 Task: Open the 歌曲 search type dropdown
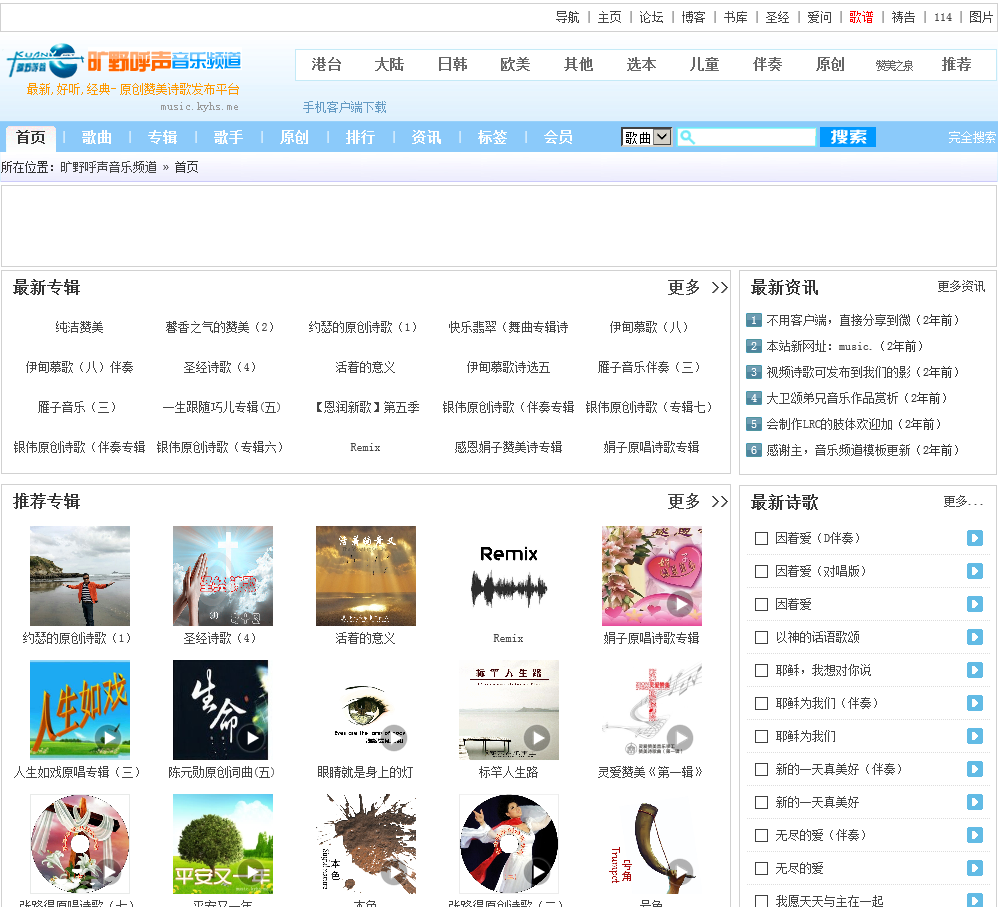(x=646, y=137)
